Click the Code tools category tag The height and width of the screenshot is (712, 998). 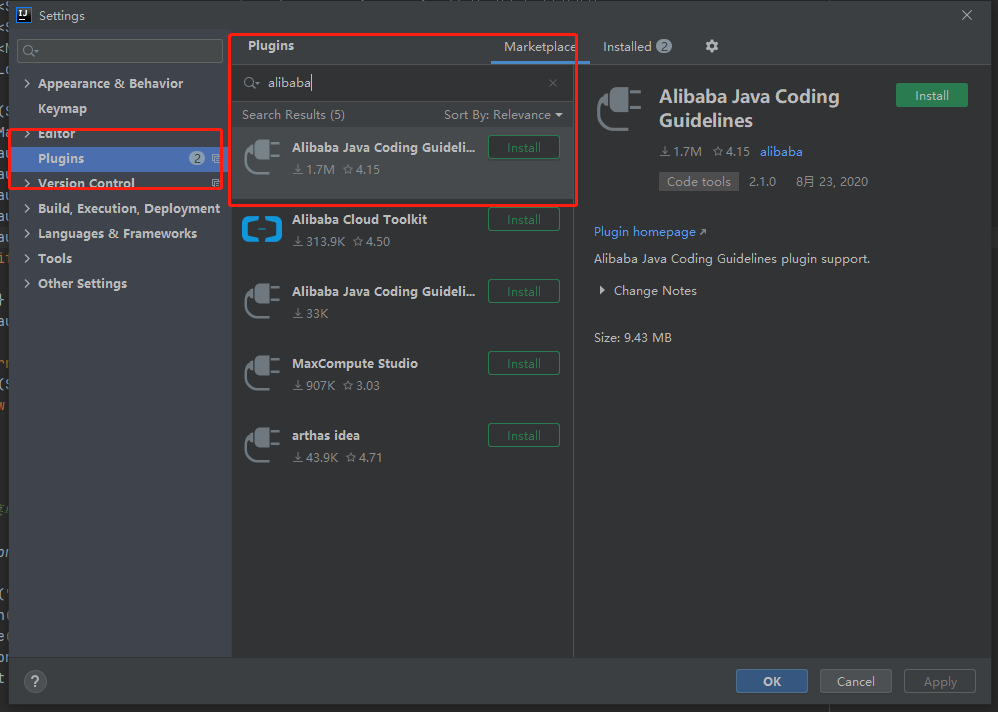tap(699, 181)
